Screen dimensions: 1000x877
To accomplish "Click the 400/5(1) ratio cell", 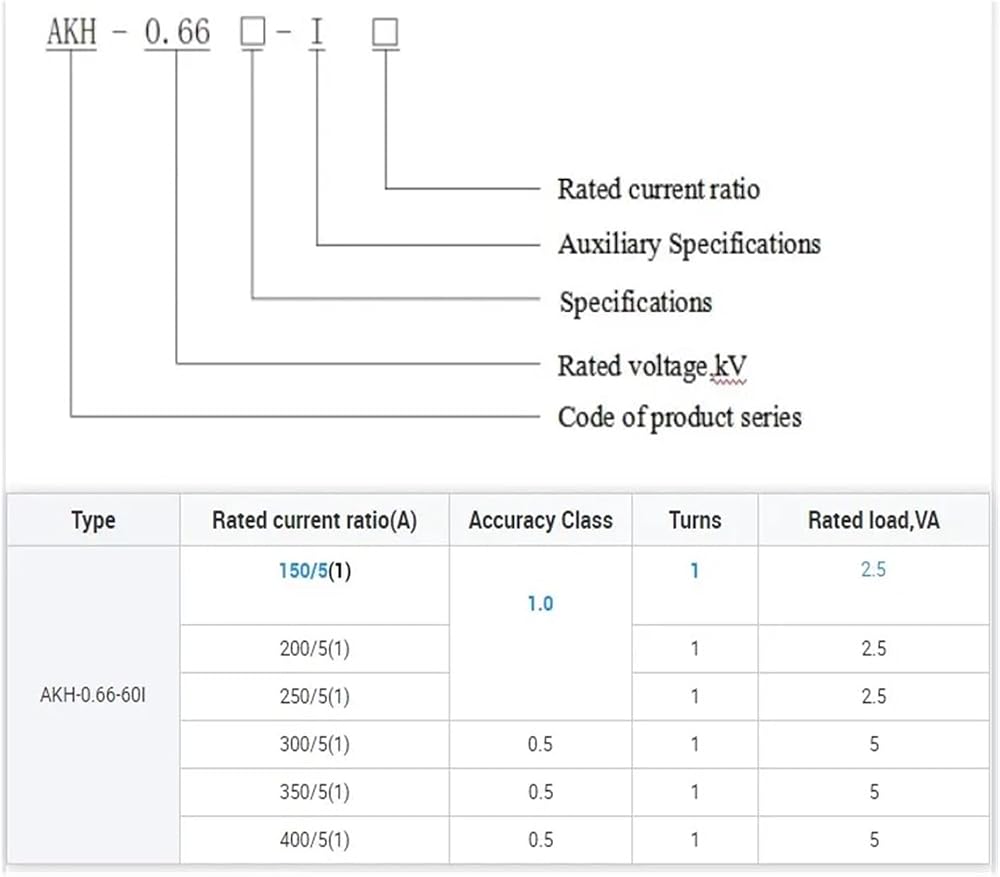I will [x=314, y=839].
